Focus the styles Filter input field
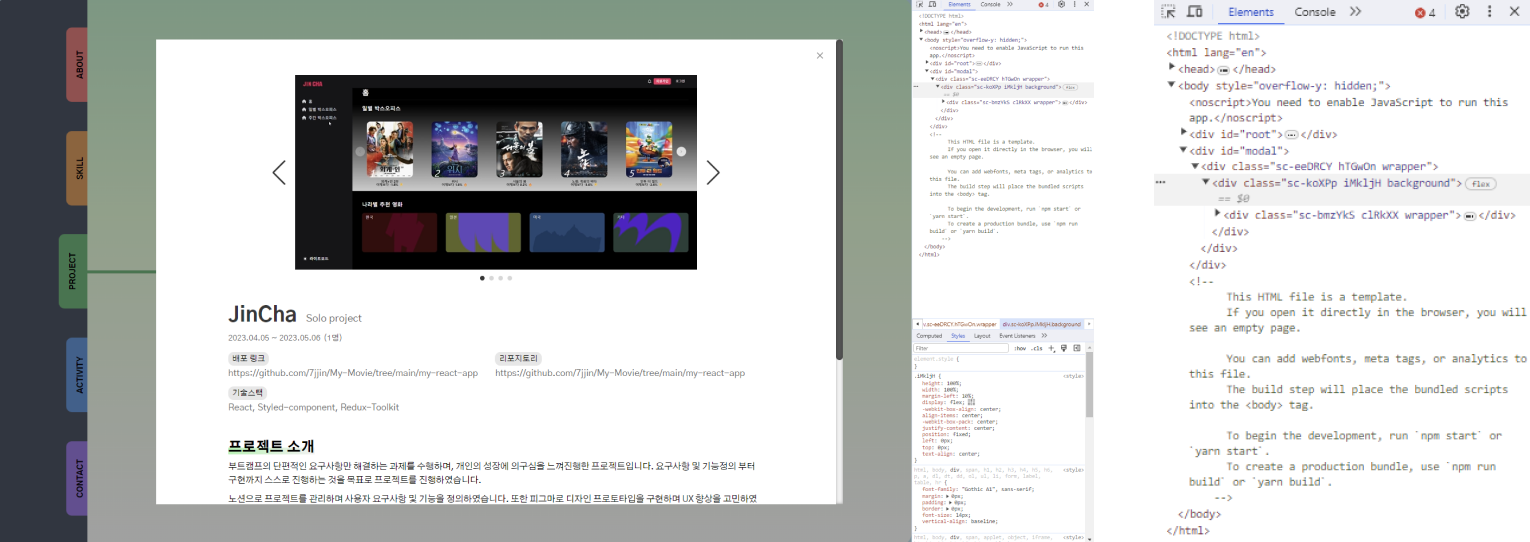Image resolution: width=1530 pixels, height=542 pixels. point(961,348)
